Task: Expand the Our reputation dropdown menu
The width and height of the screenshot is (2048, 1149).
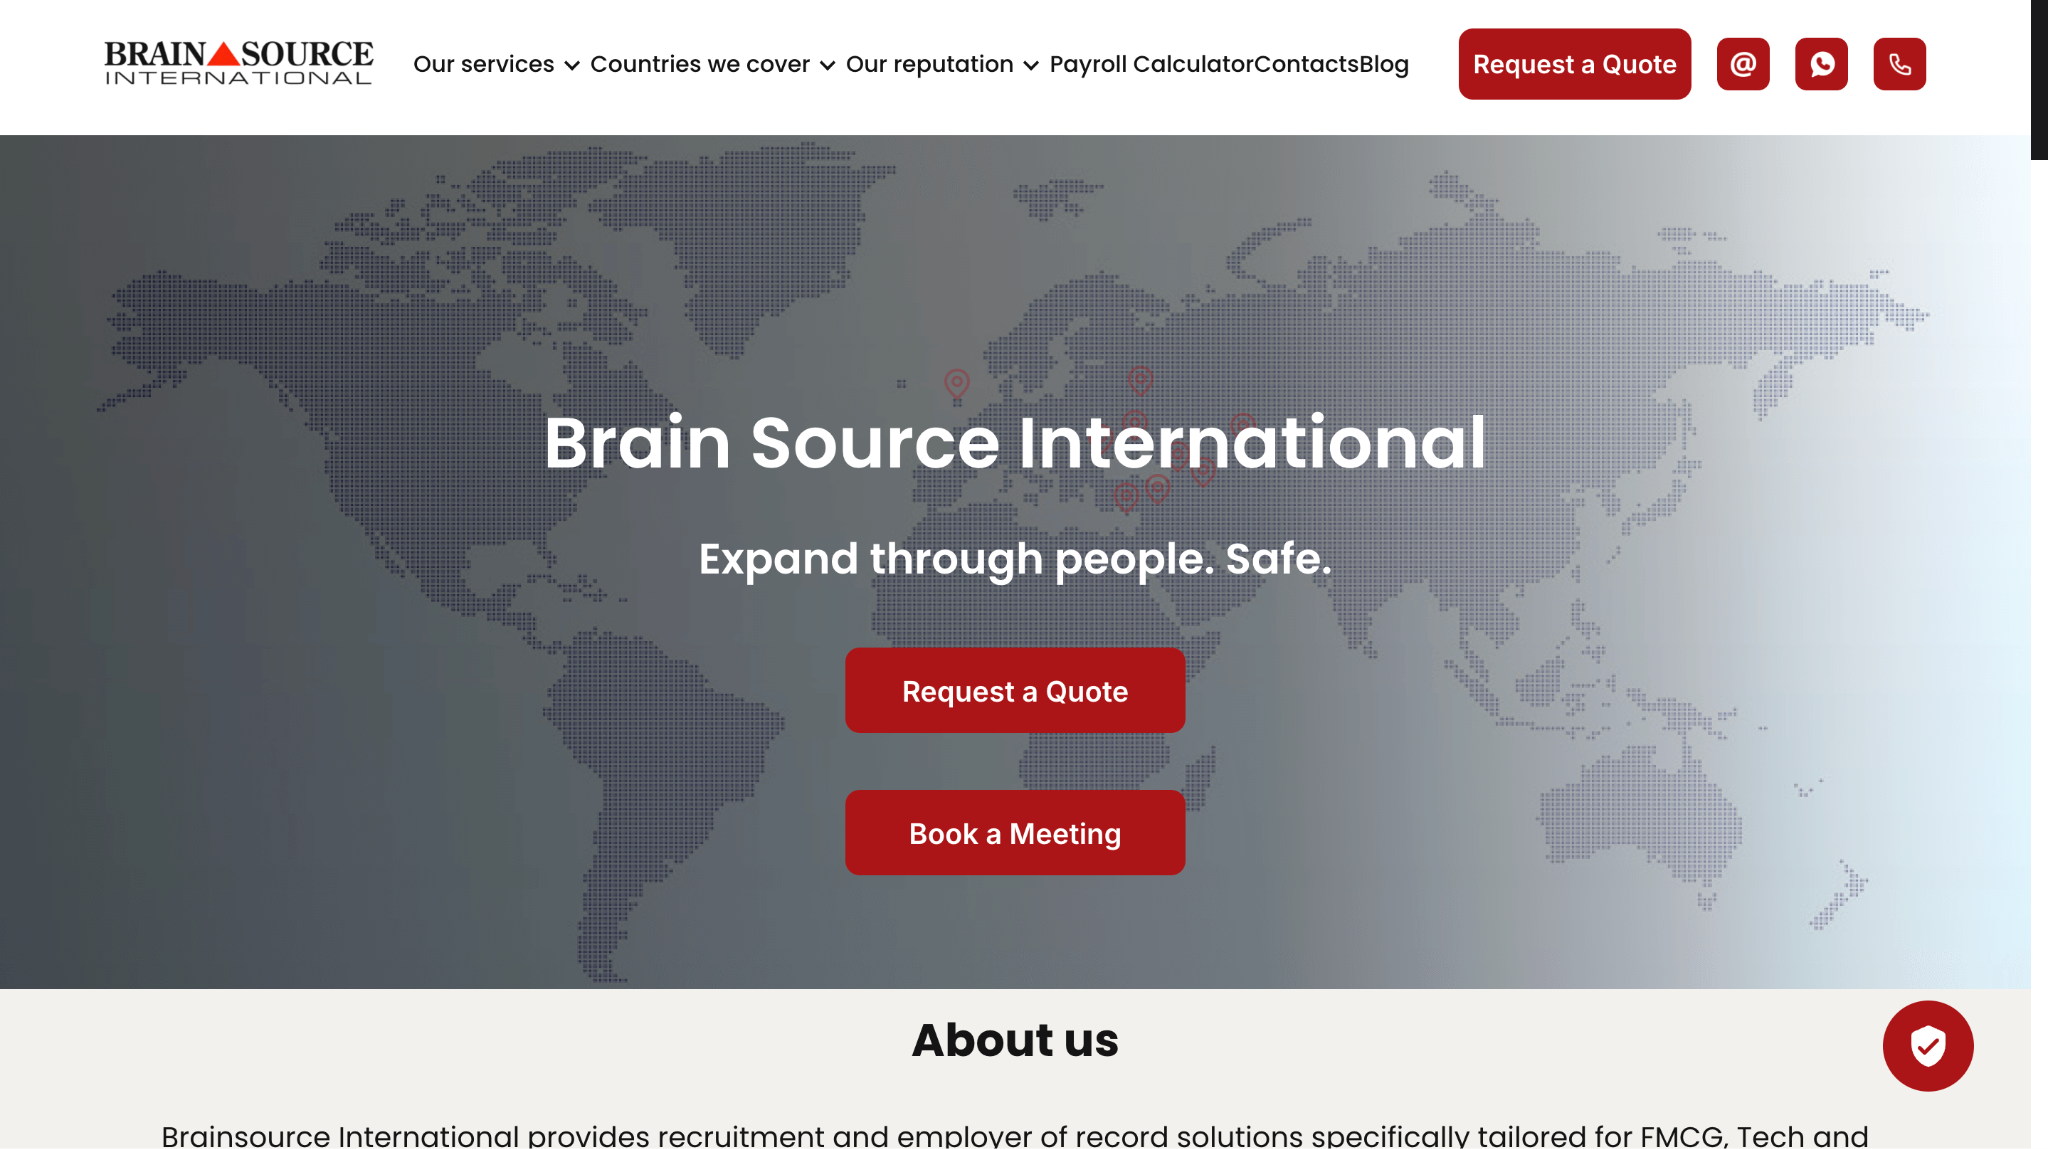Action: coord(942,64)
